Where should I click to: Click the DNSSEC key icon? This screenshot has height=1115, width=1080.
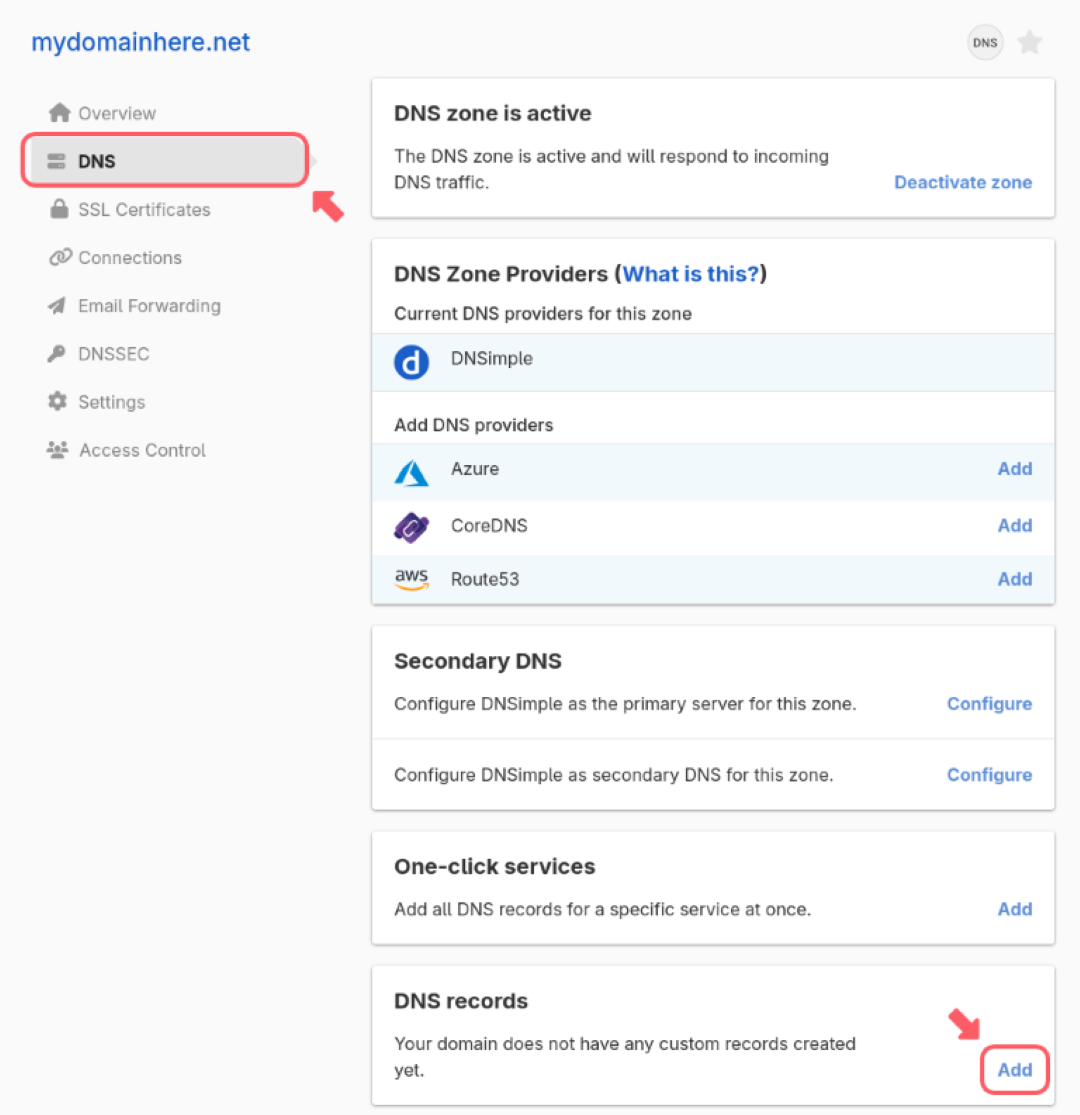[58, 353]
